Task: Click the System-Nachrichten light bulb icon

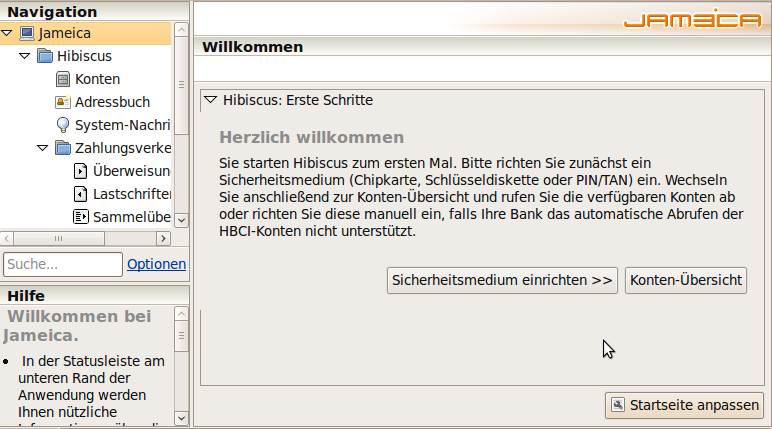Action: [63, 125]
